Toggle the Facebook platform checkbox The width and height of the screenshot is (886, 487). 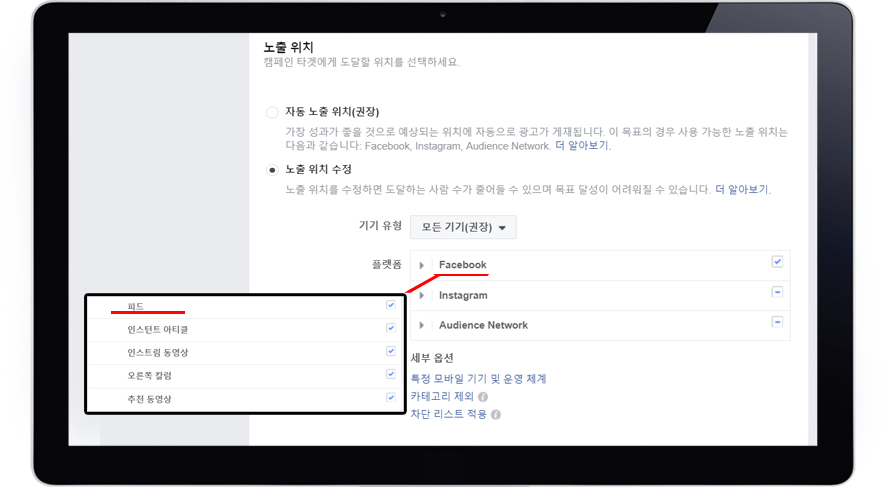[778, 262]
